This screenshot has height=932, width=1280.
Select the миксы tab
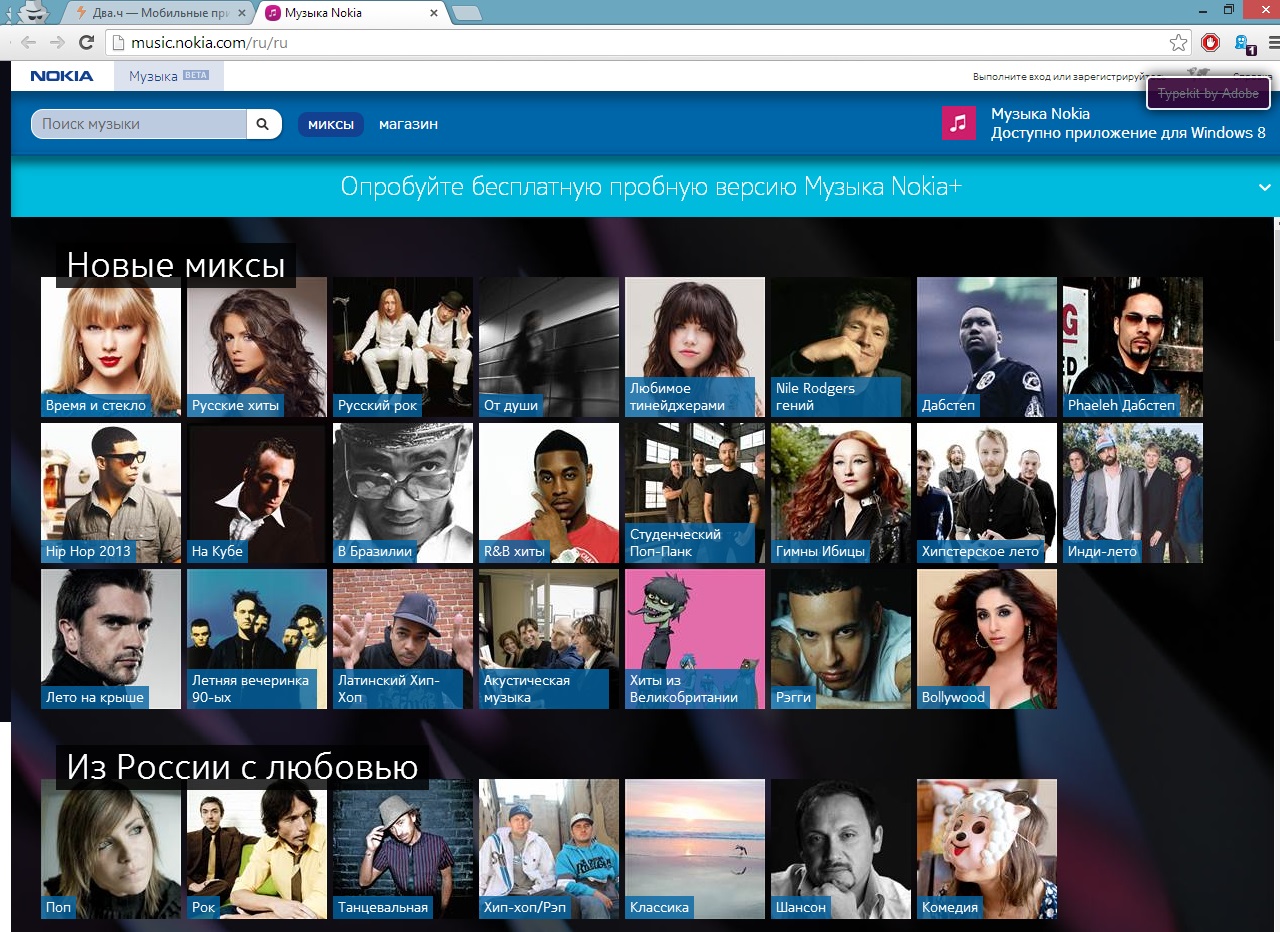[x=331, y=124]
